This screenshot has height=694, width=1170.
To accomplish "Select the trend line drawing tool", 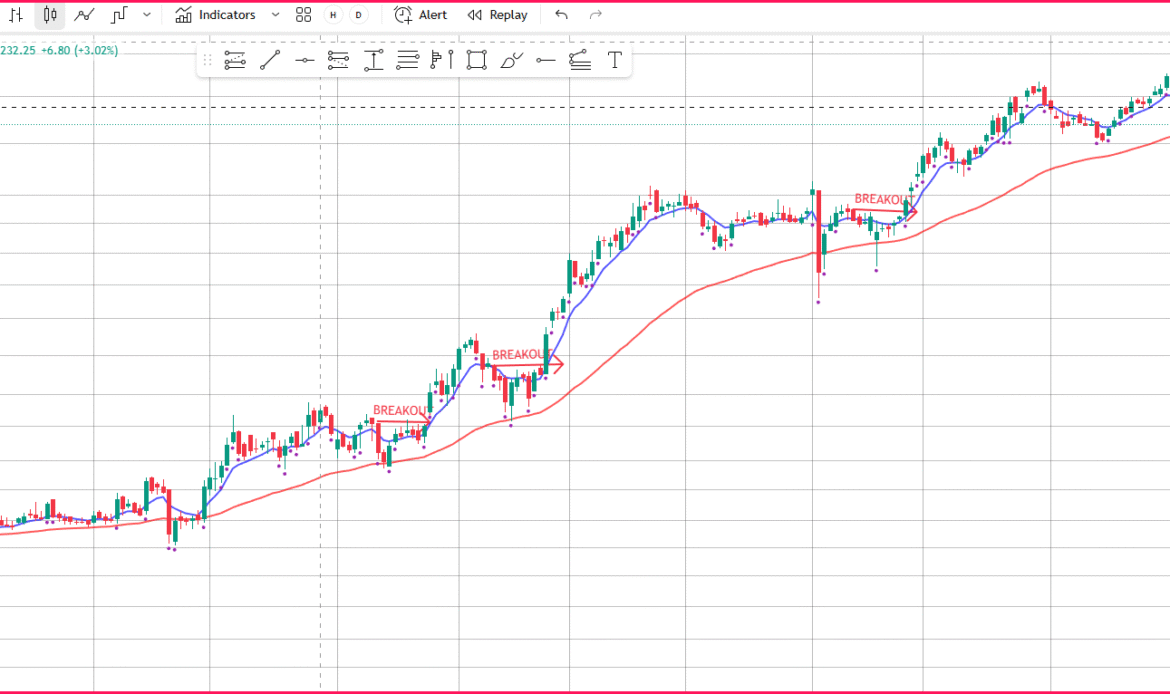I will (270, 60).
